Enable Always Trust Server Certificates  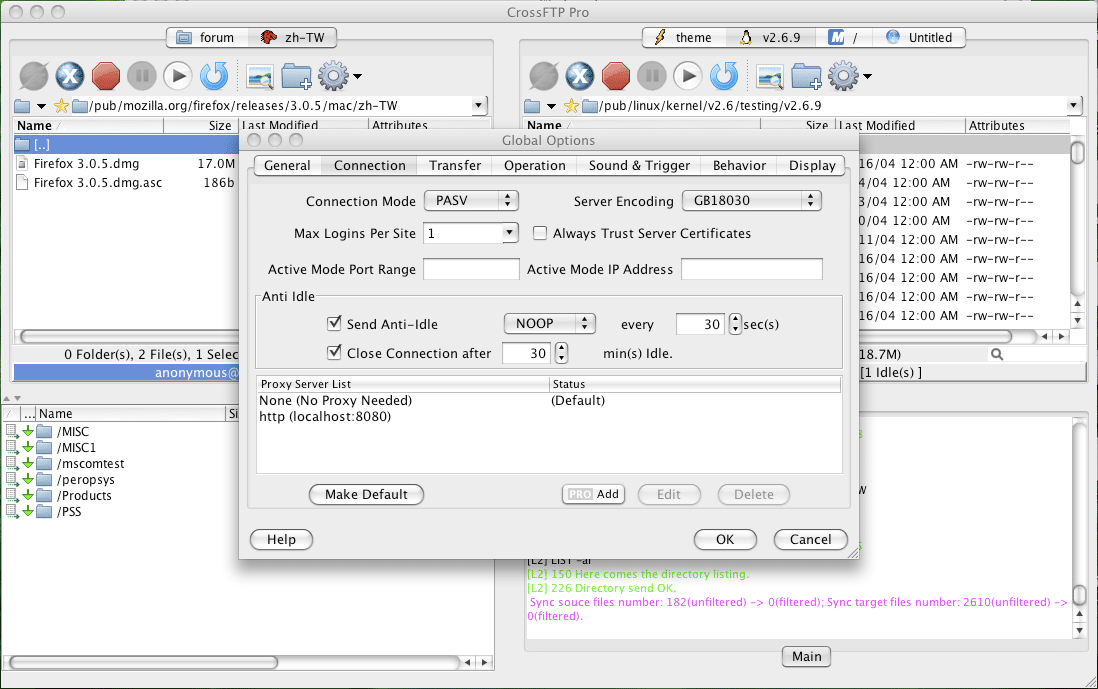[540, 233]
